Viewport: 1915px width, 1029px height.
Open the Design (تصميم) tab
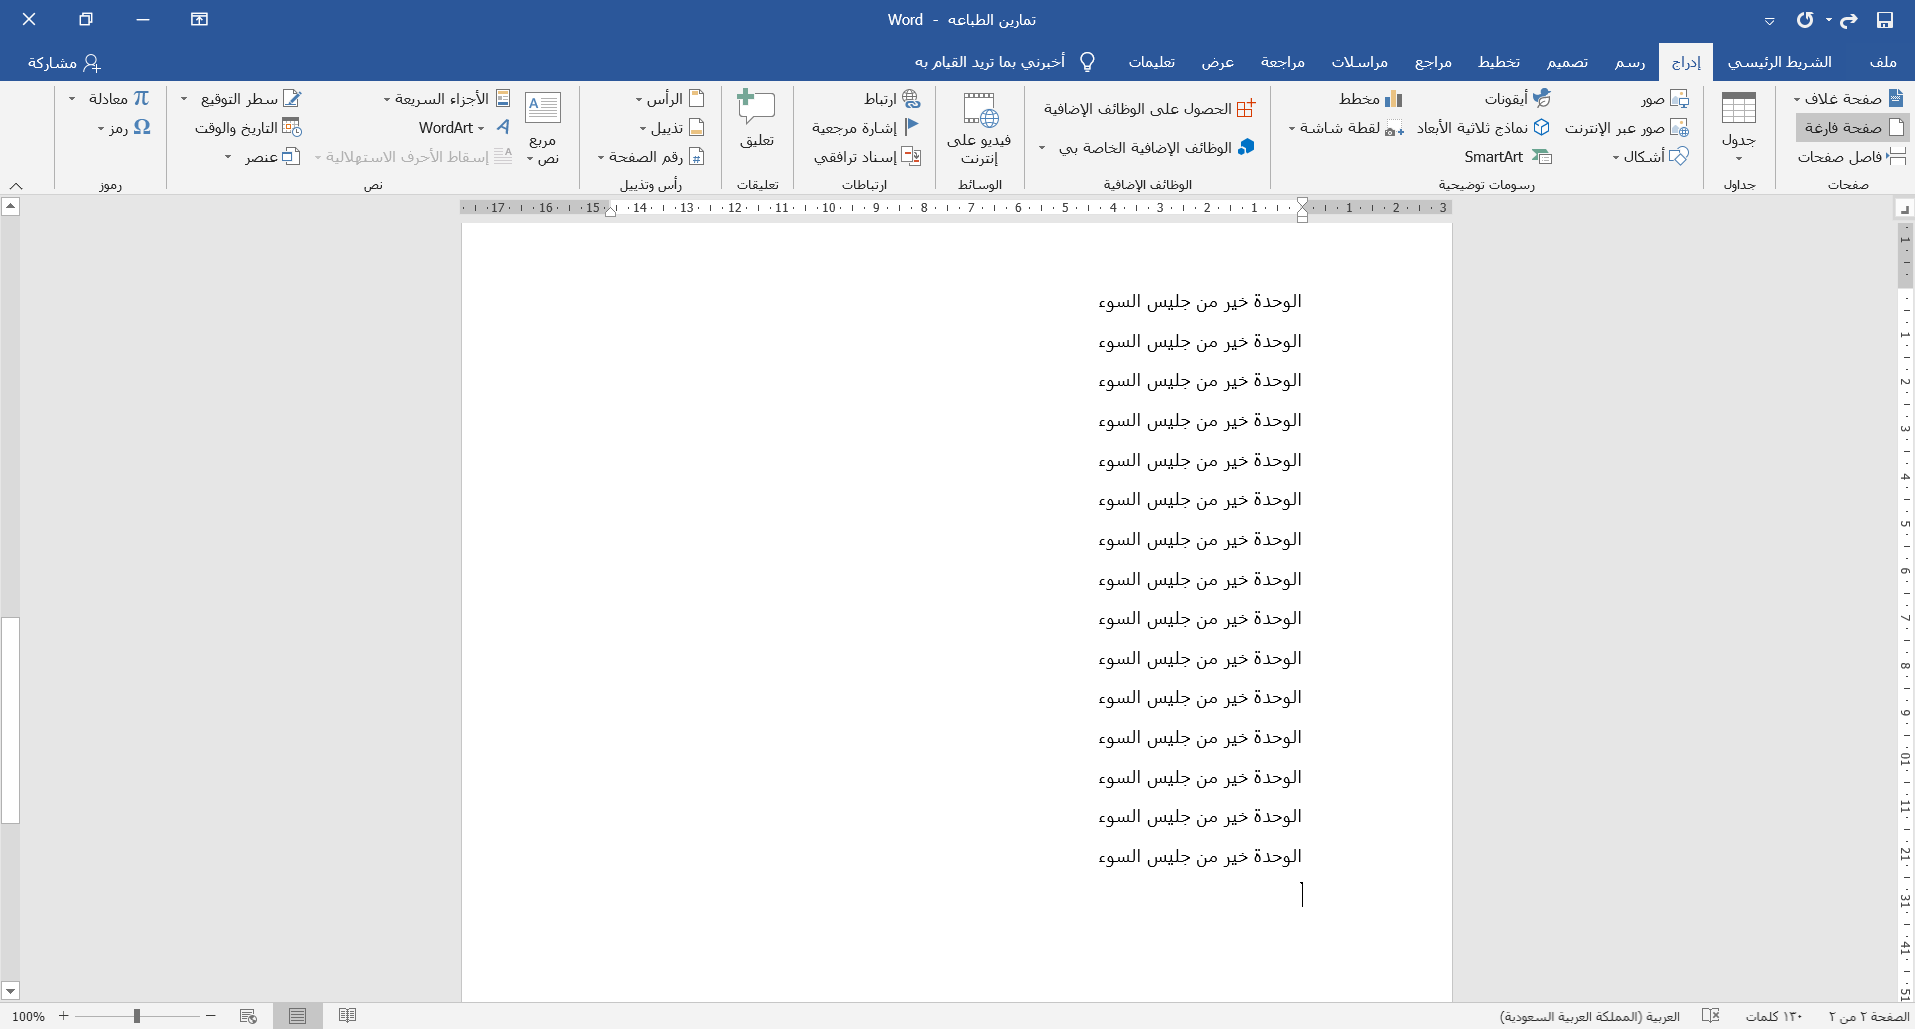(1566, 62)
